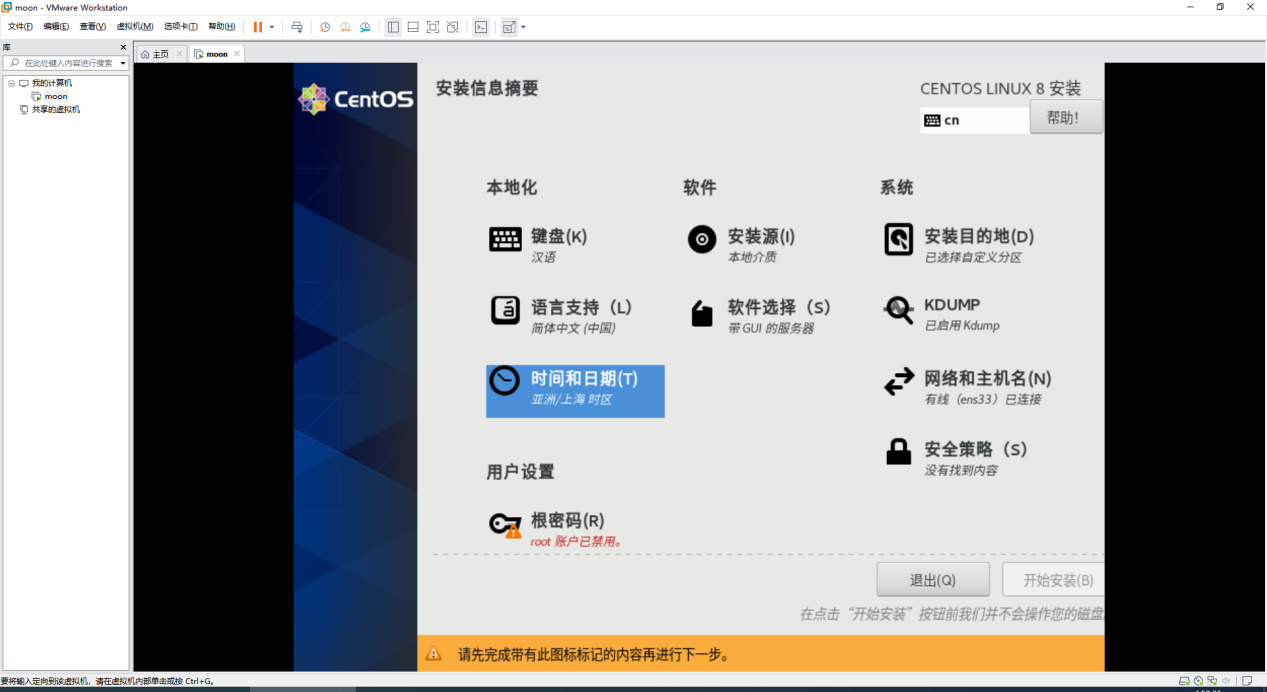The width and height of the screenshot is (1267, 692).
Task: Click the CentOS logo in the installer
Action: [355, 99]
